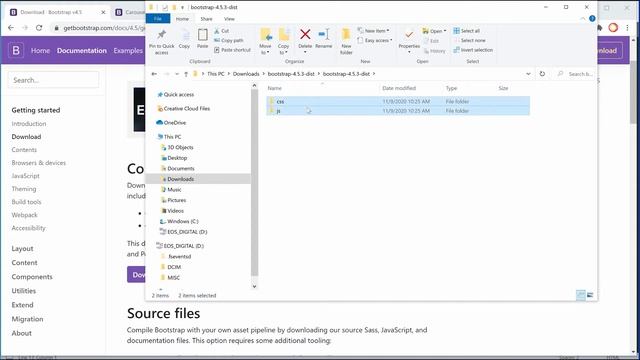
Task: Select Documents in navigation pane
Action: tap(178, 169)
